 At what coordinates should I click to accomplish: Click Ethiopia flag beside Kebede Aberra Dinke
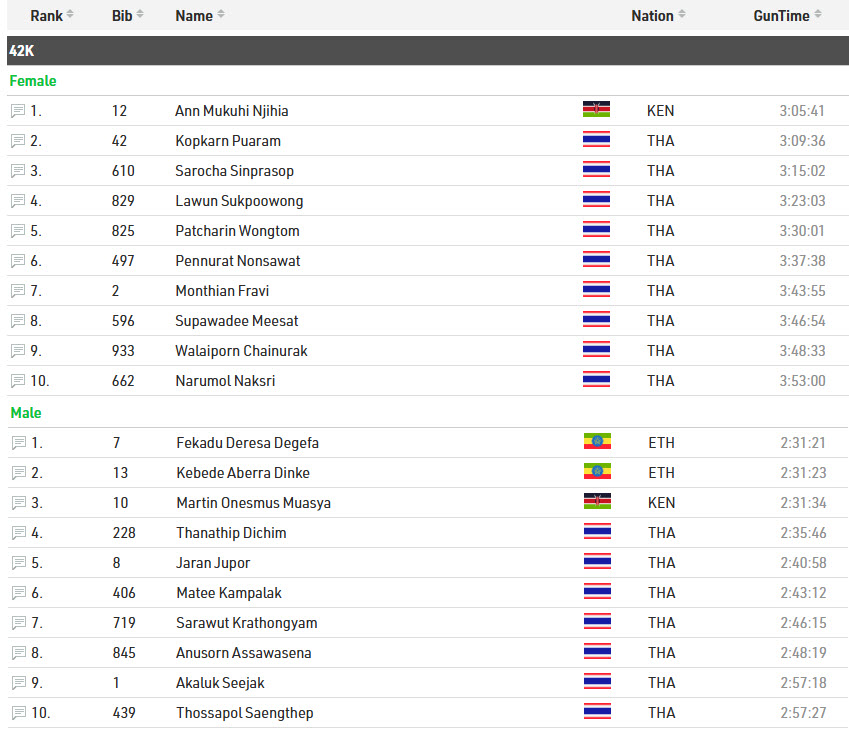pyautogui.click(x=597, y=472)
